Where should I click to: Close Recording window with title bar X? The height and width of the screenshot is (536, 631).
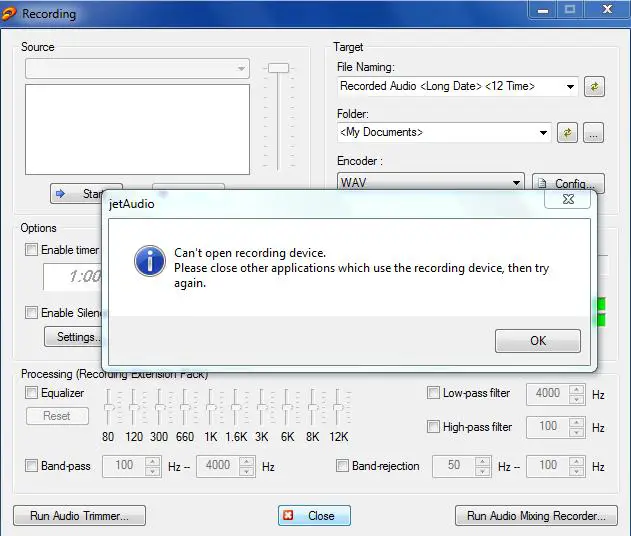(x=607, y=9)
